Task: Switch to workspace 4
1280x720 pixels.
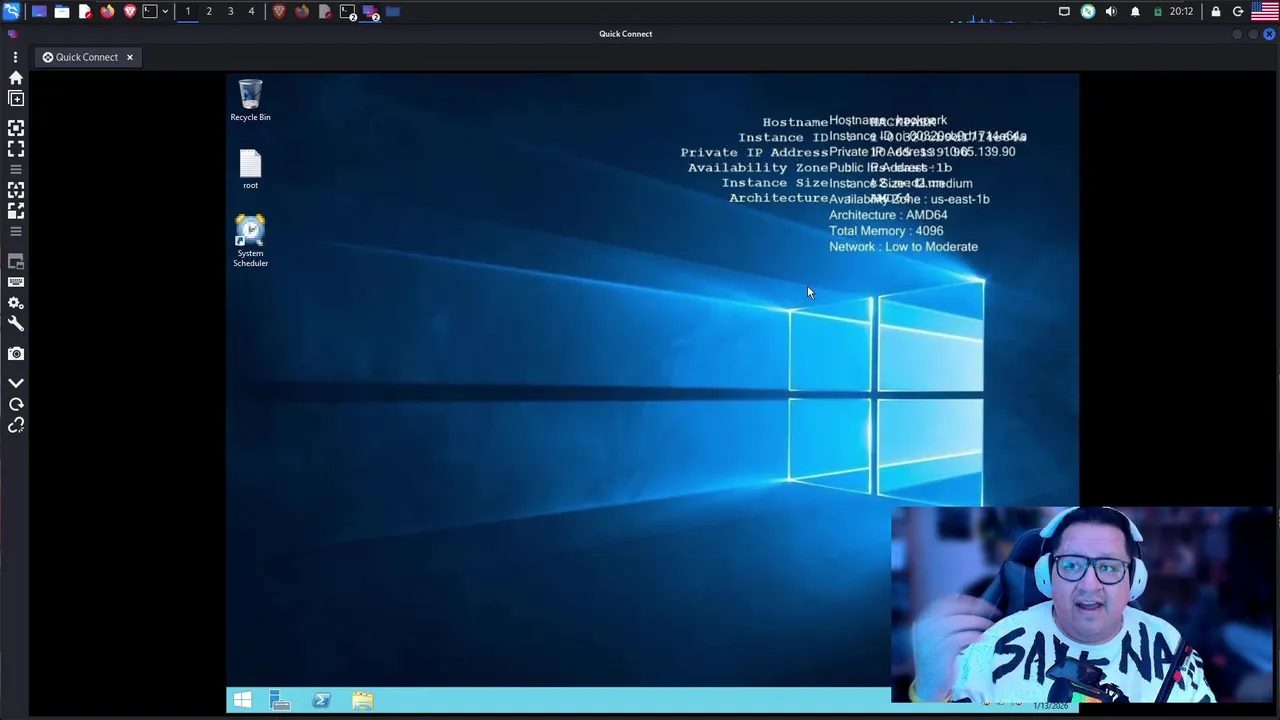Action: [251, 11]
